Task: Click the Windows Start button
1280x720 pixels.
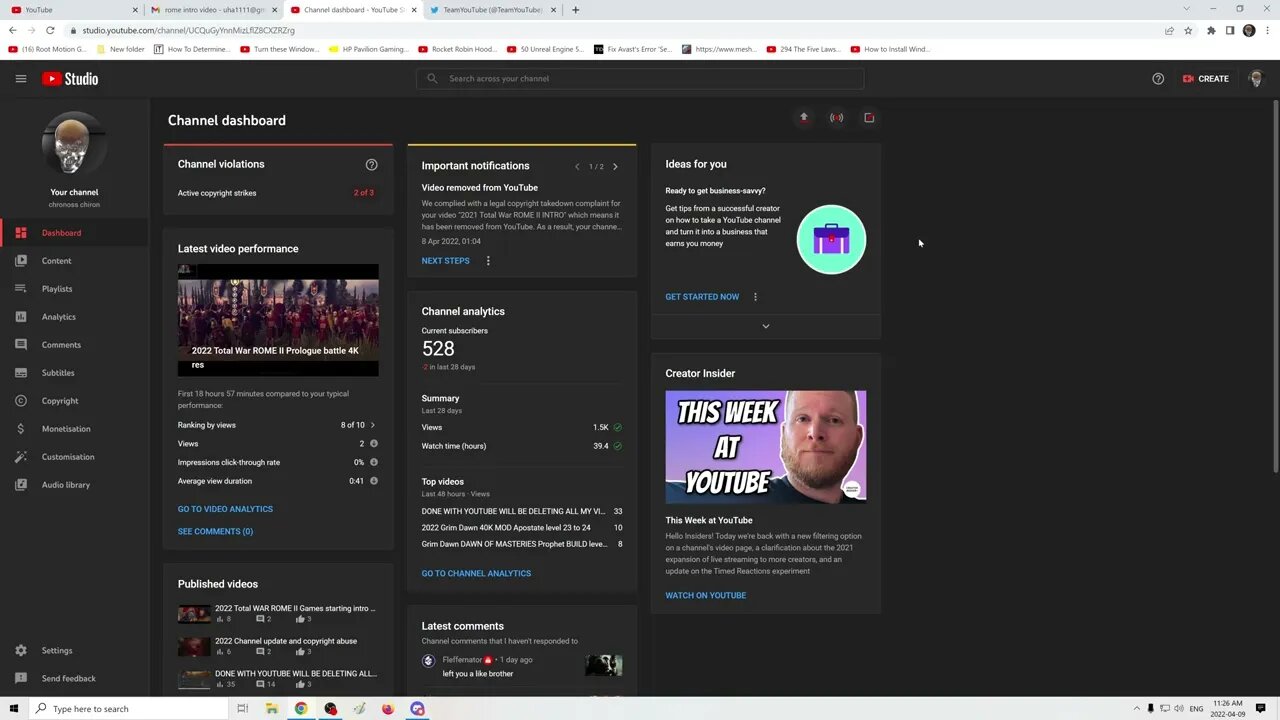Action: [x=14, y=709]
